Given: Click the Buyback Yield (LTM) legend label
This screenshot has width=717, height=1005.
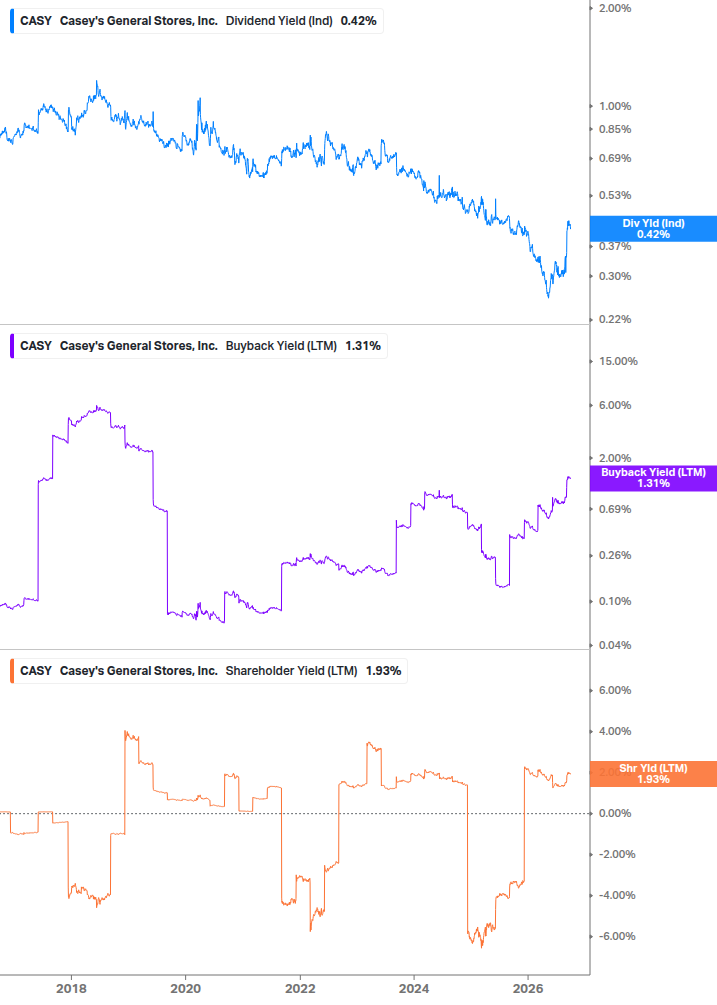Looking at the screenshot, I should click(x=281, y=346).
